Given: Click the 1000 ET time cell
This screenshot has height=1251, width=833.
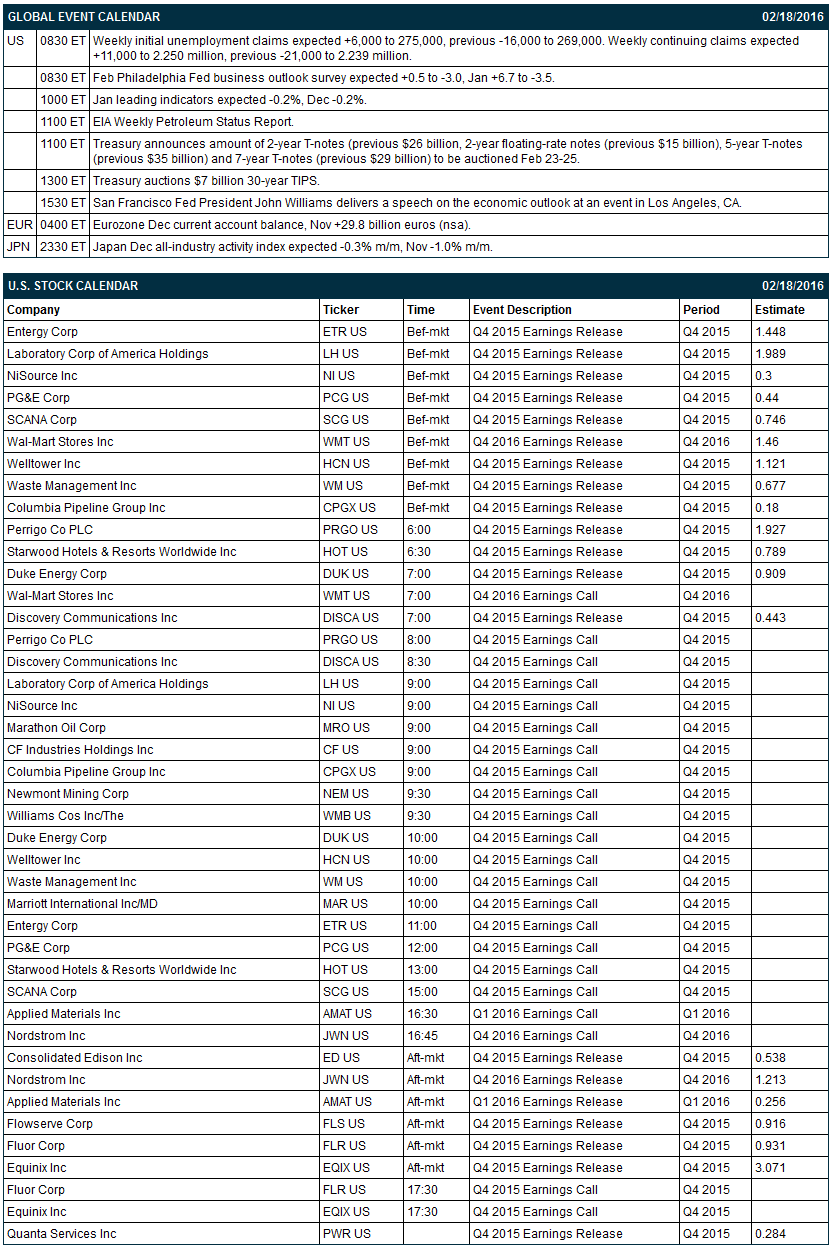Looking at the screenshot, I should coord(62,100).
